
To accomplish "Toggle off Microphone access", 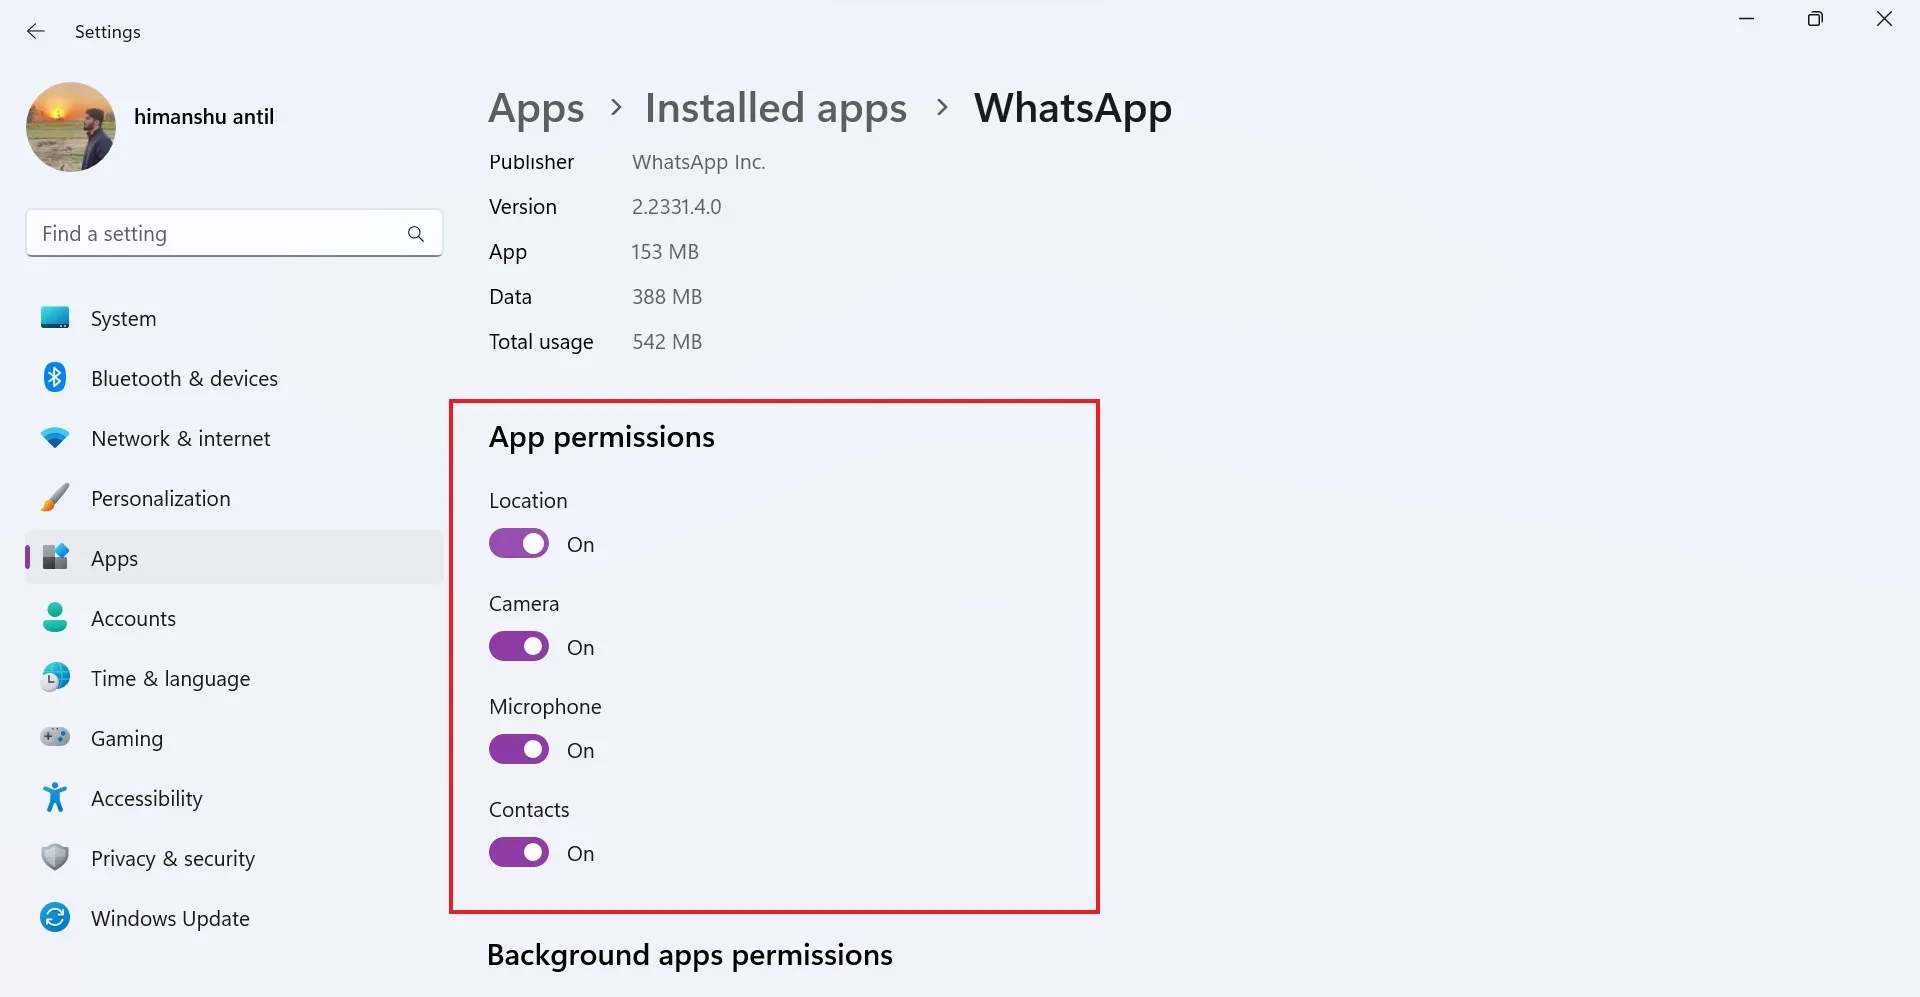I will pyautogui.click(x=518, y=749).
